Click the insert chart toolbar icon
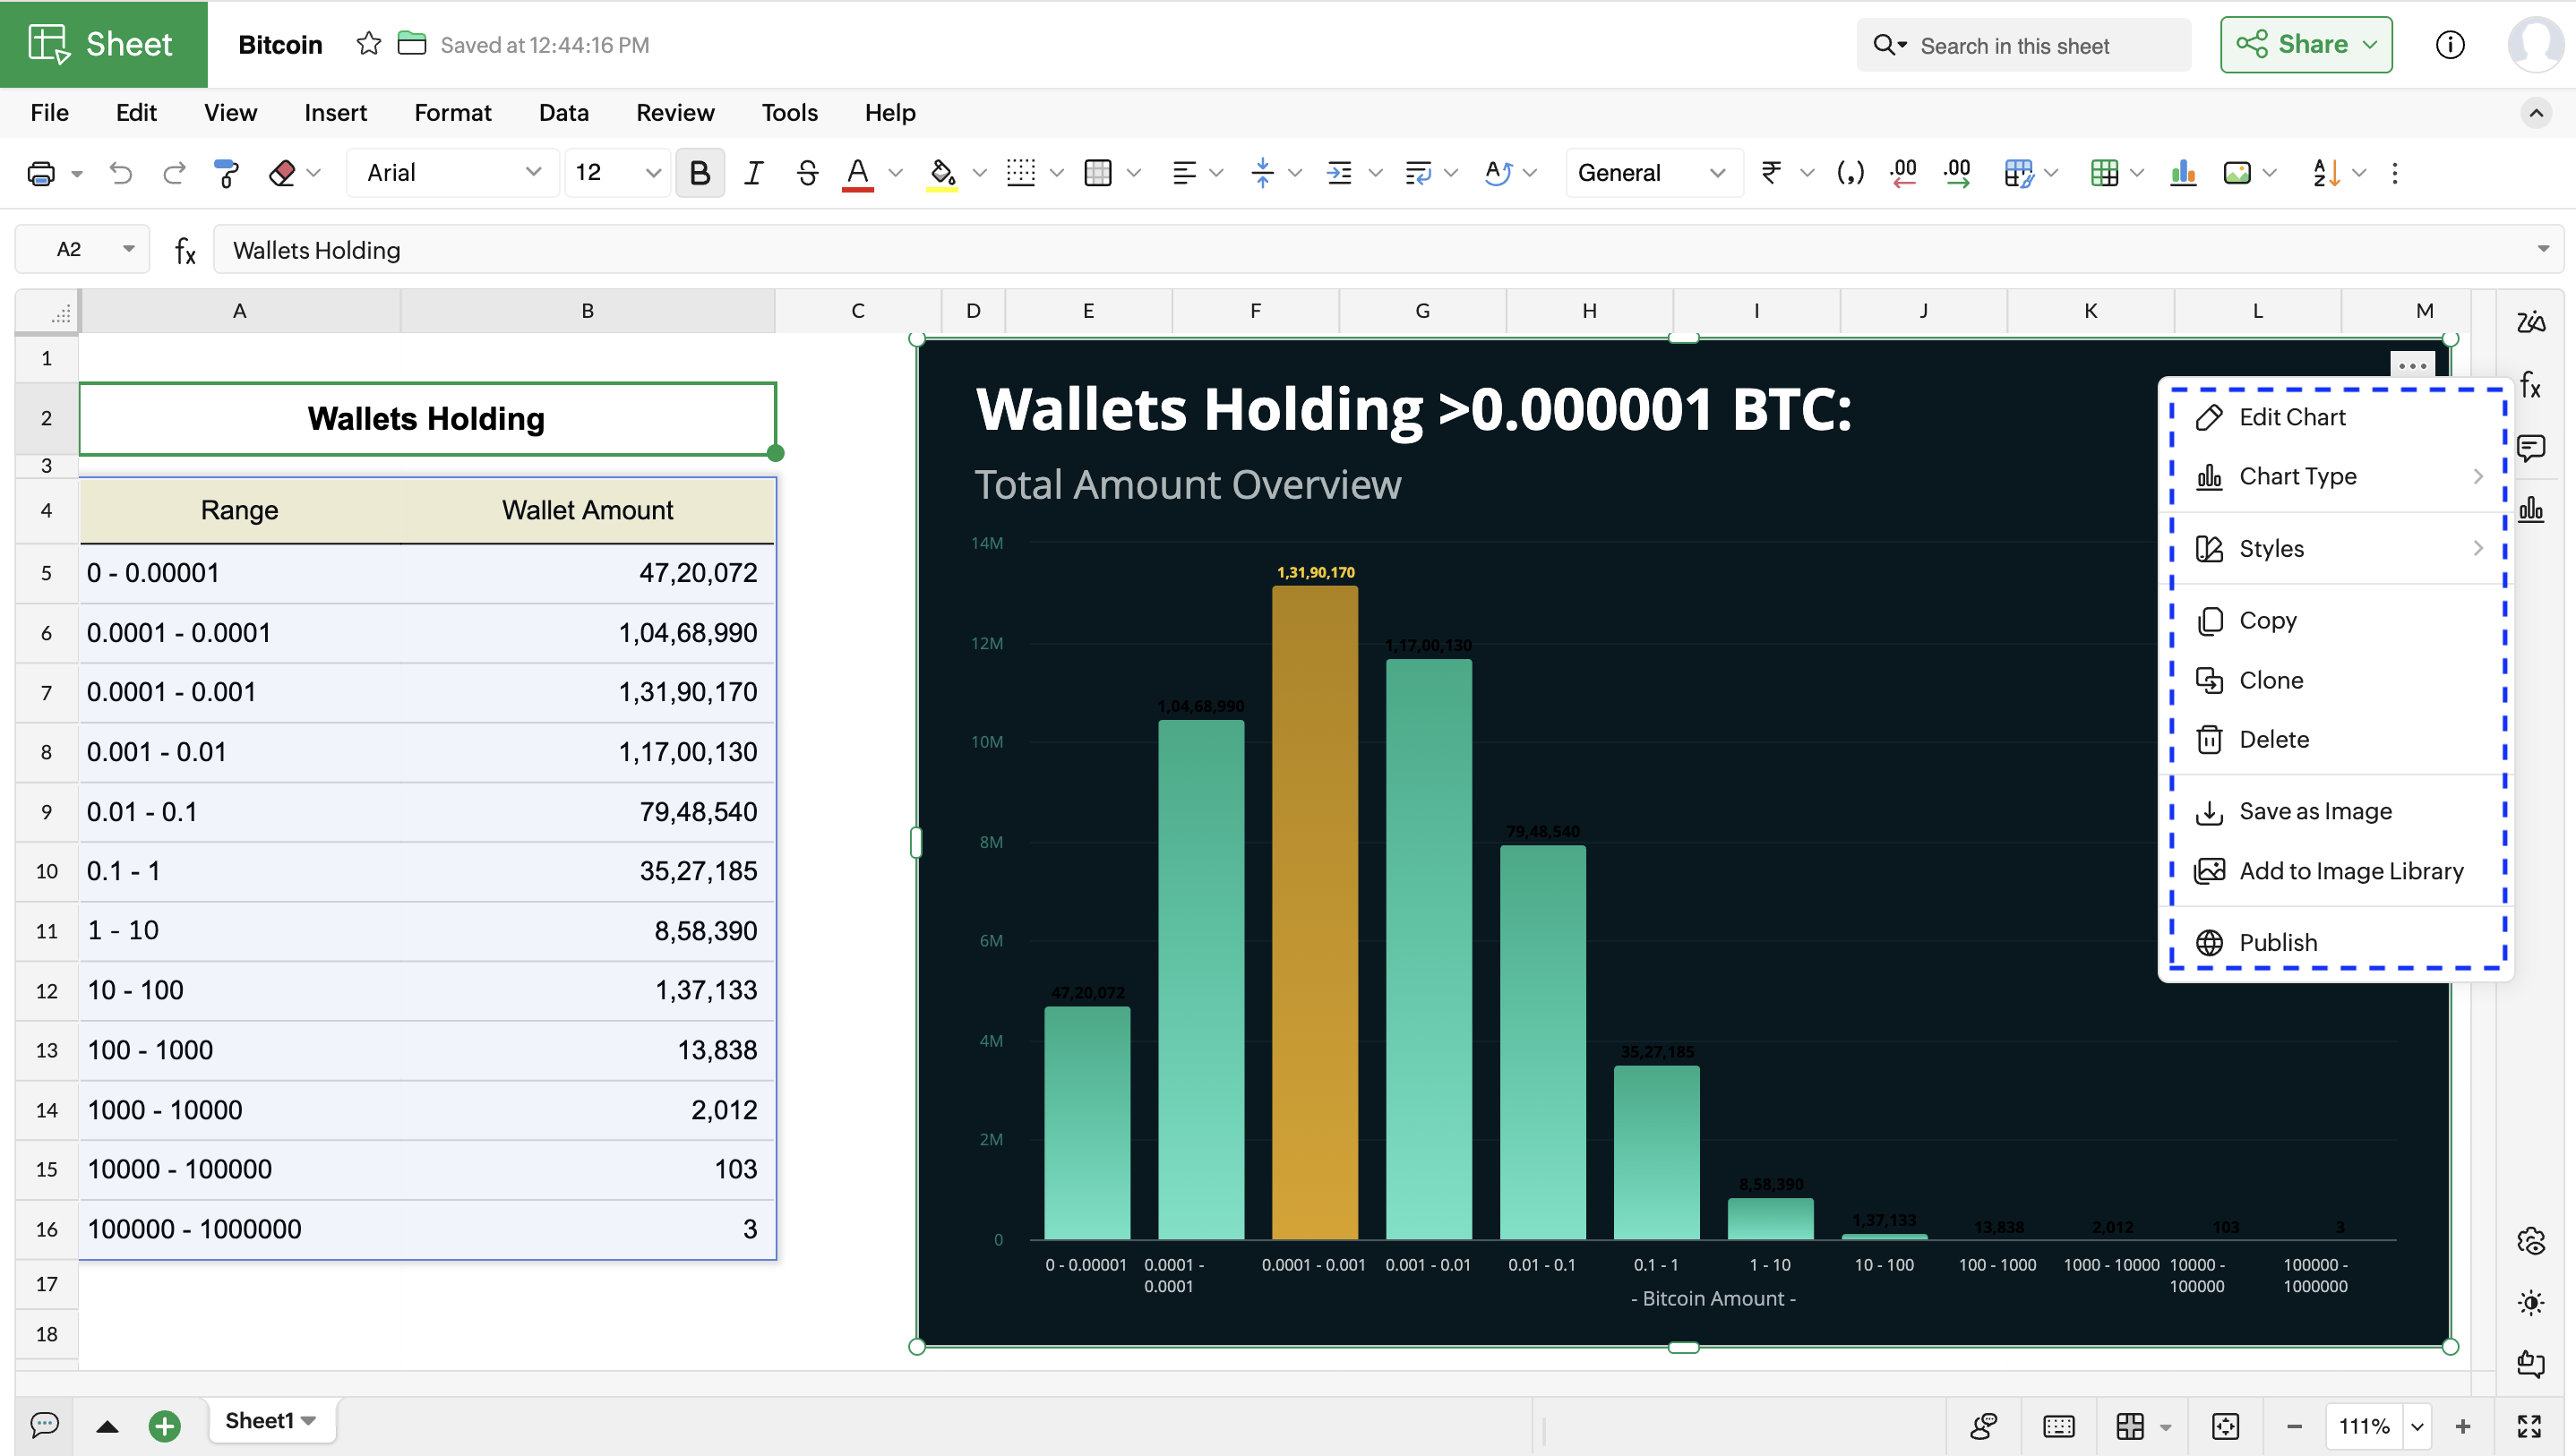Viewport: 2576px width, 1456px height. click(2182, 173)
